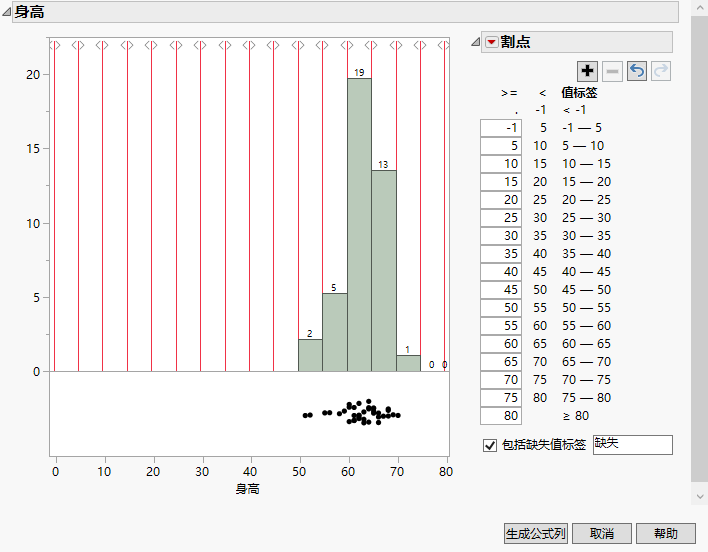Image resolution: width=708 pixels, height=552 pixels.
Task: Click the cut line handle at value 10
Action: 102,45
